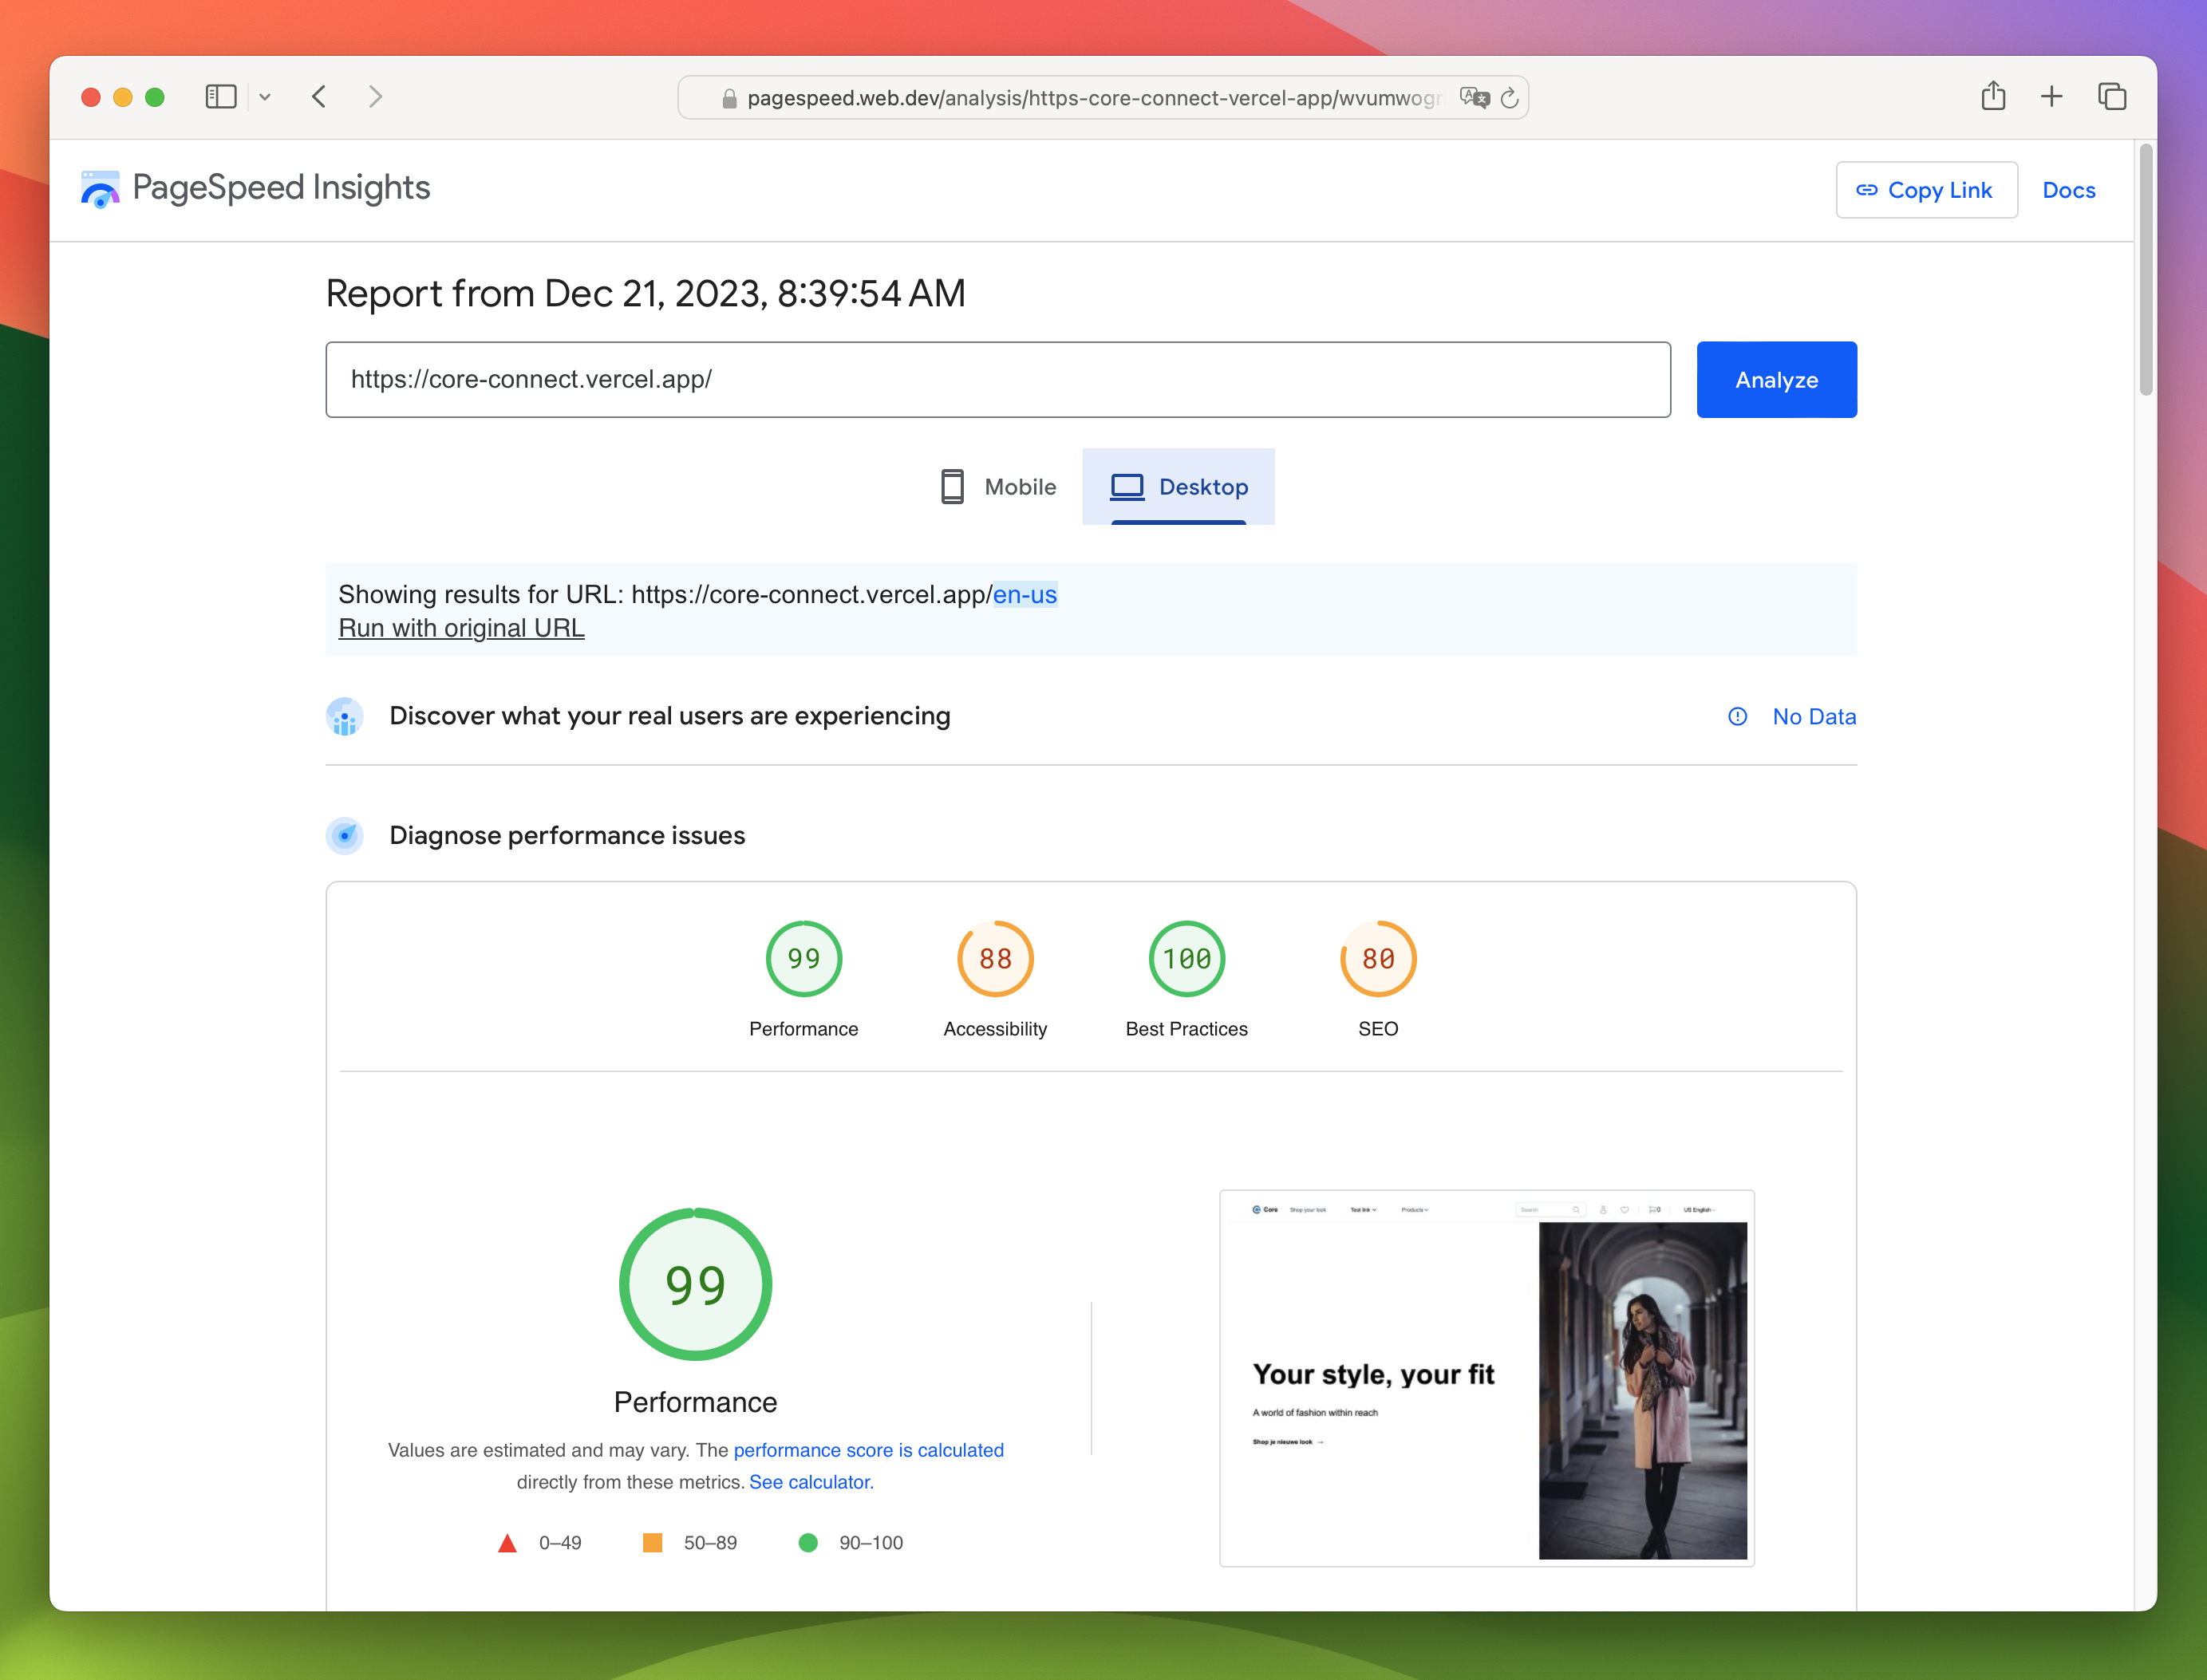The image size is (2207, 1680).
Task: Click the Copy Link button
Action: [1925, 190]
